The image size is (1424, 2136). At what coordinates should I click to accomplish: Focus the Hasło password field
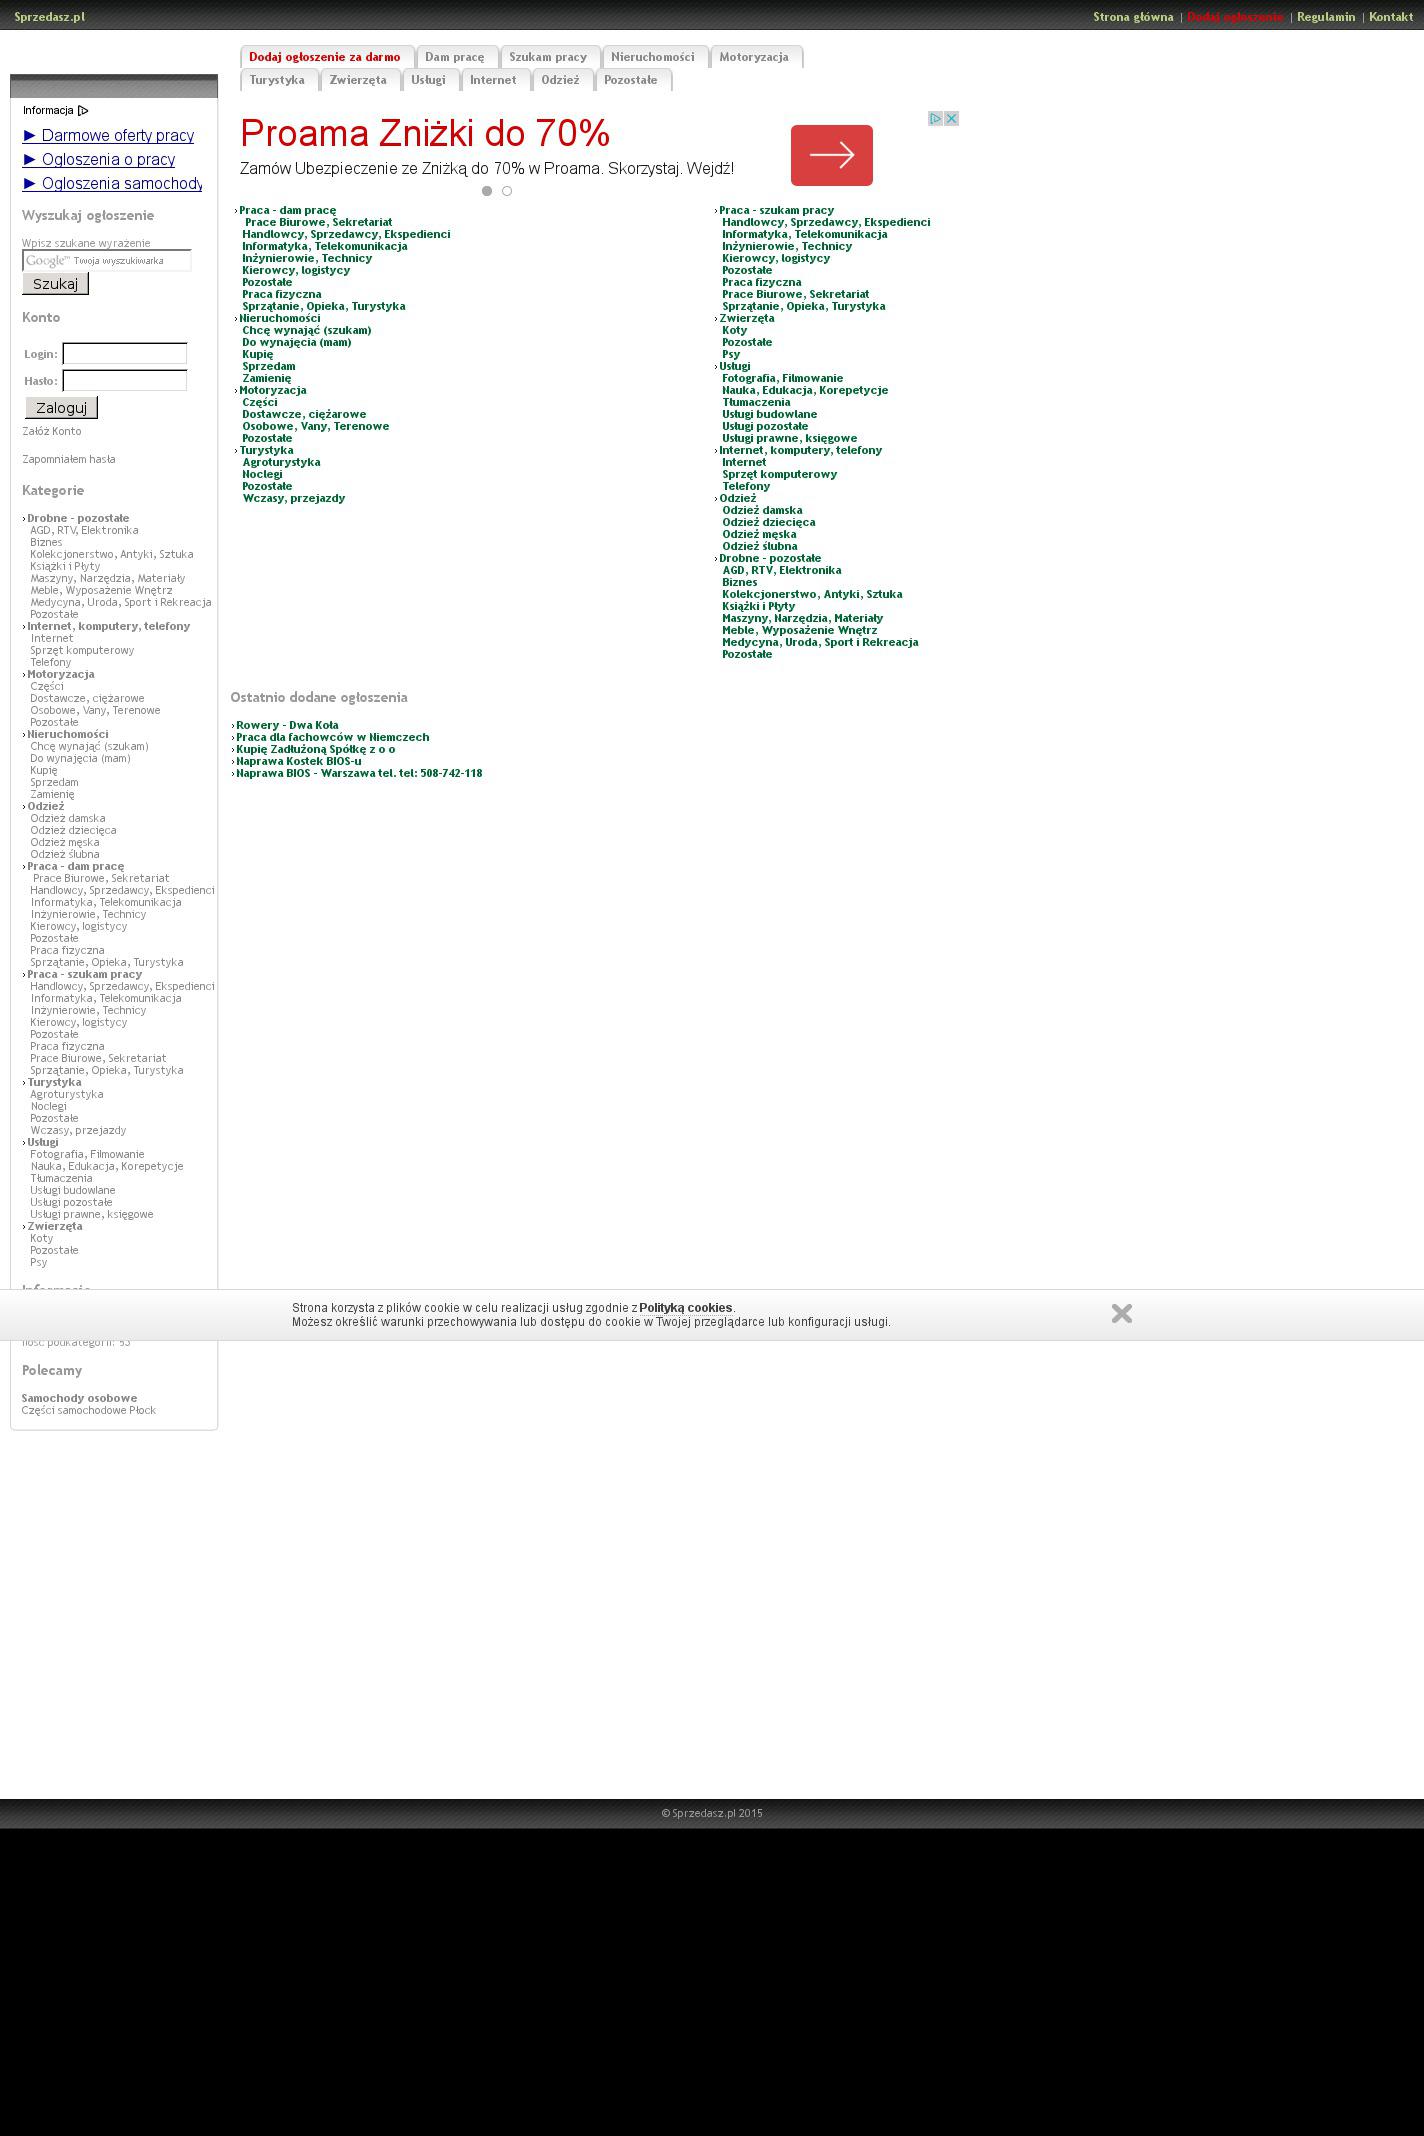(125, 381)
